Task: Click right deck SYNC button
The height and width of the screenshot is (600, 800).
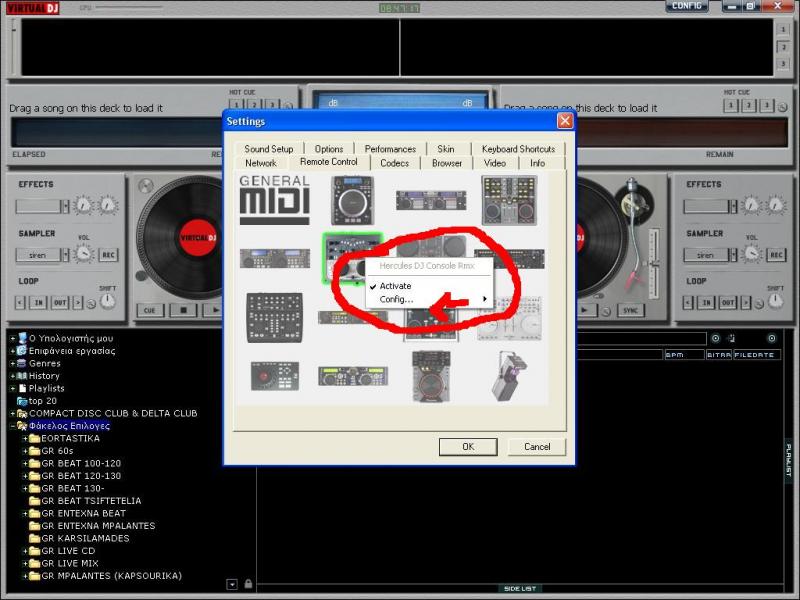Action: click(630, 310)
